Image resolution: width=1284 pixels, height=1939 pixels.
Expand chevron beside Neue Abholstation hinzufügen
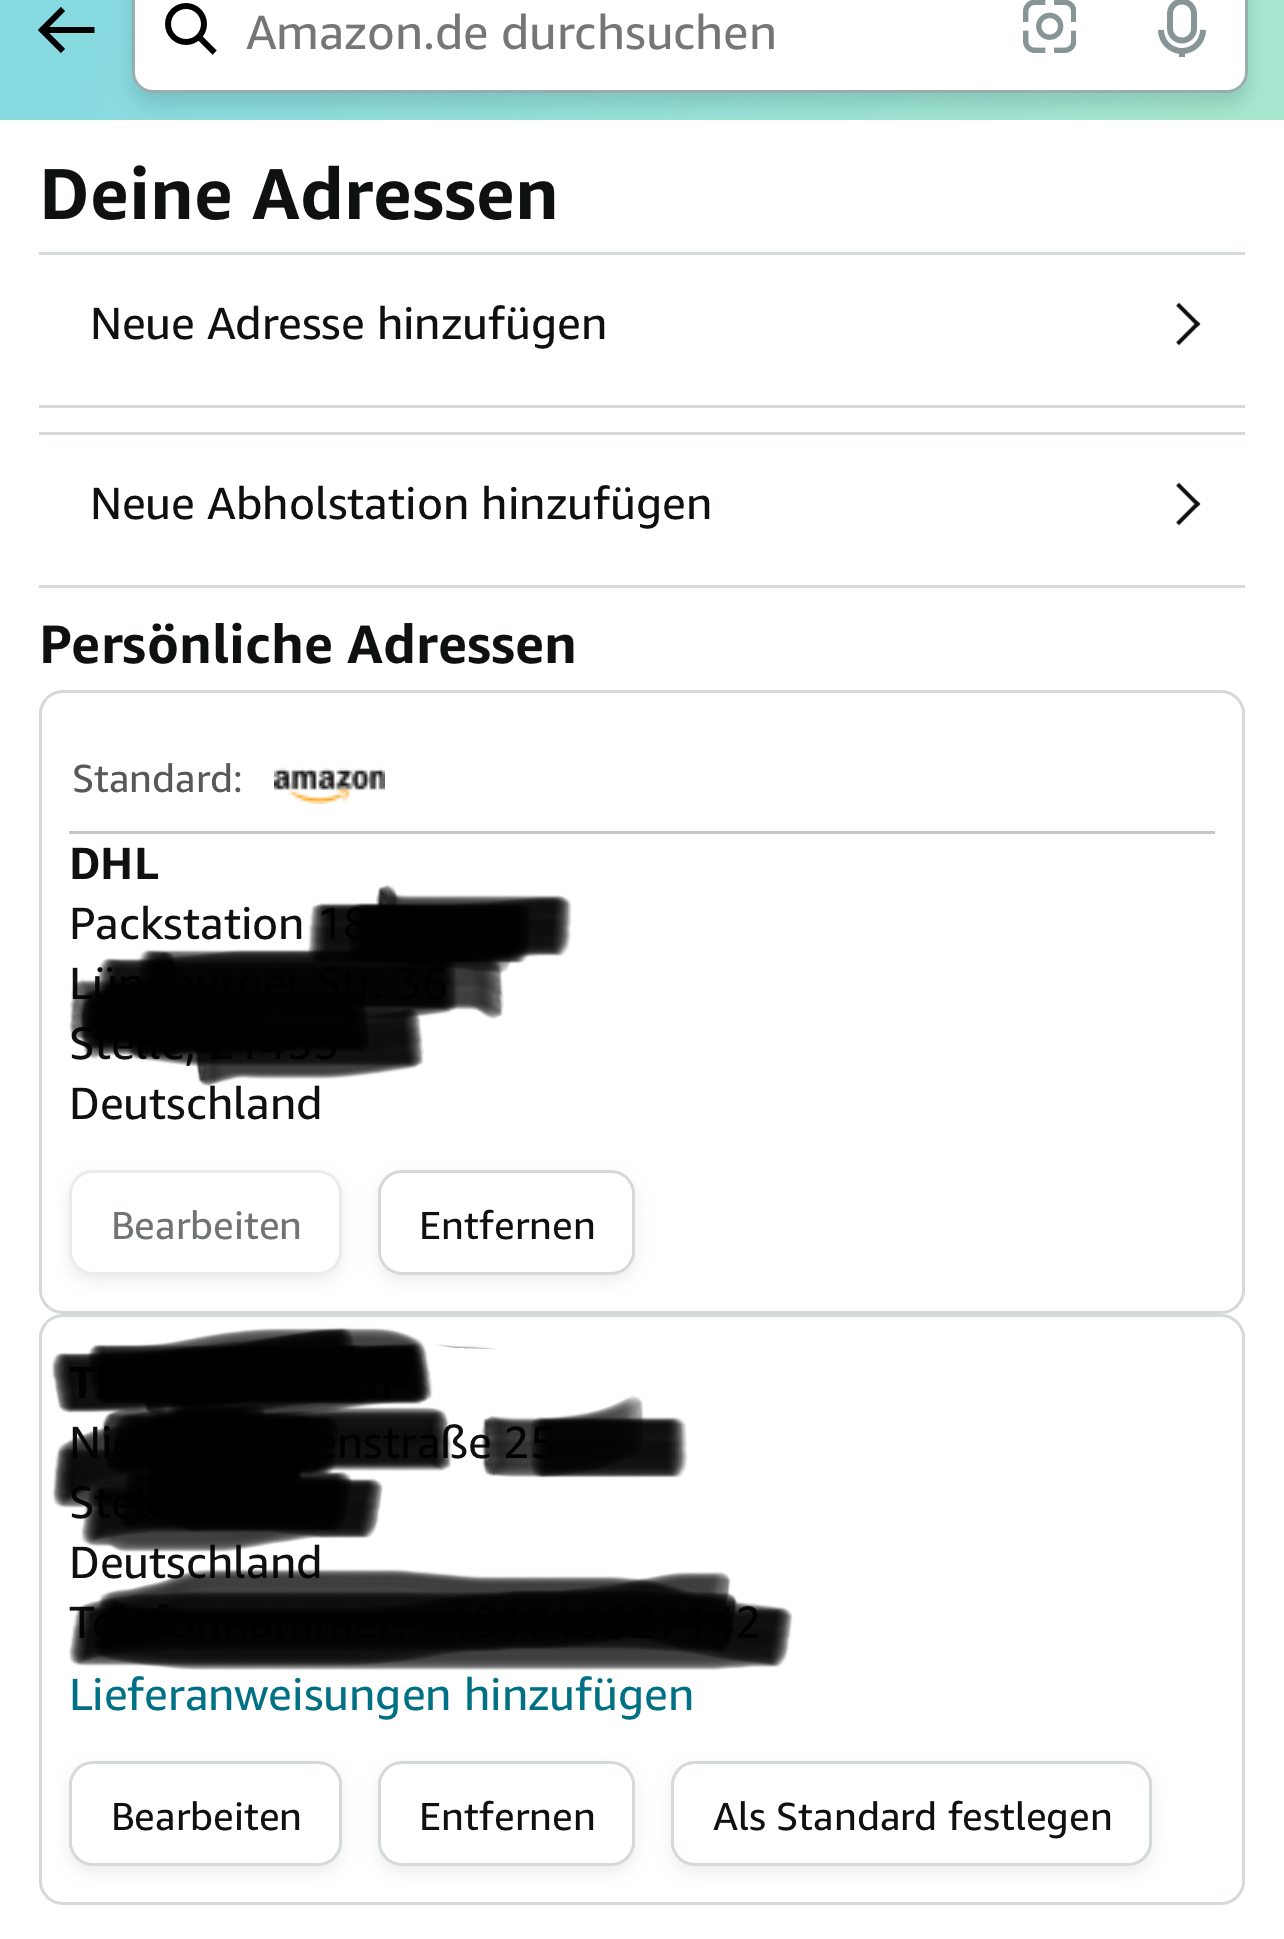pyautogui.click(x=1187, y=505)
